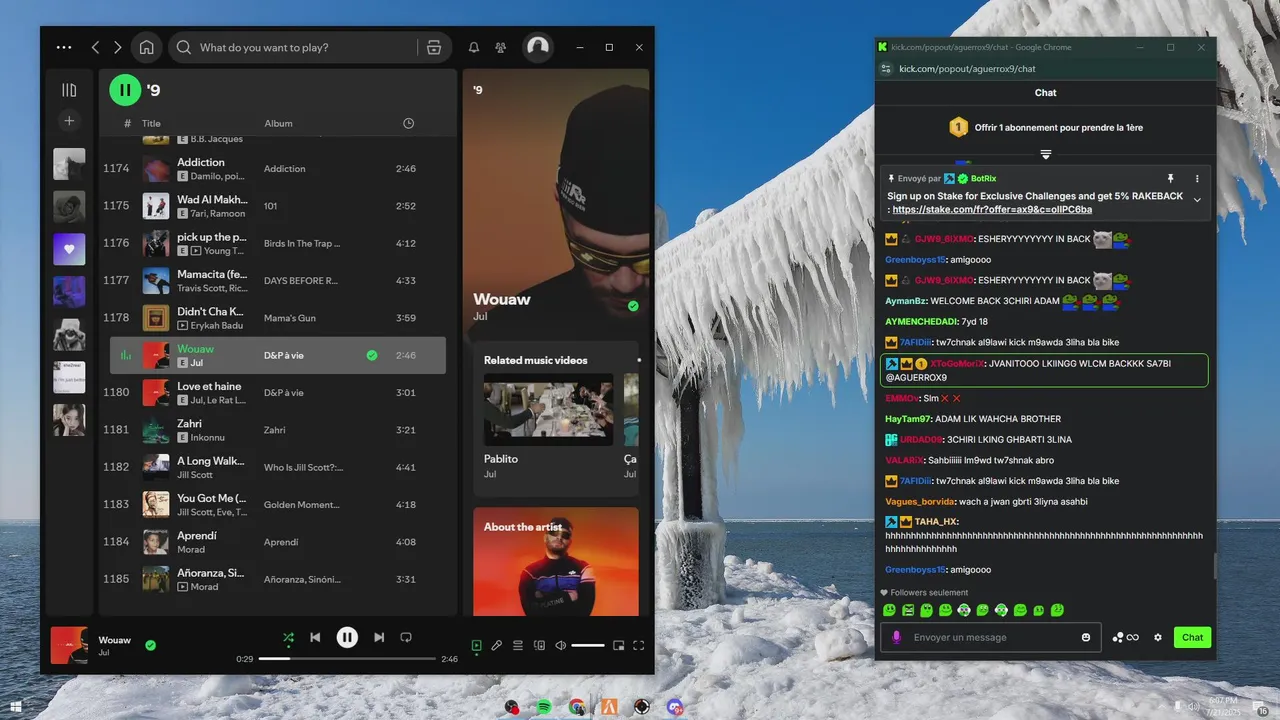The width and height of the screenshot is (1280, 720).
Task: Toggle shuffle in Spotify player
Action: coord(288,637)
